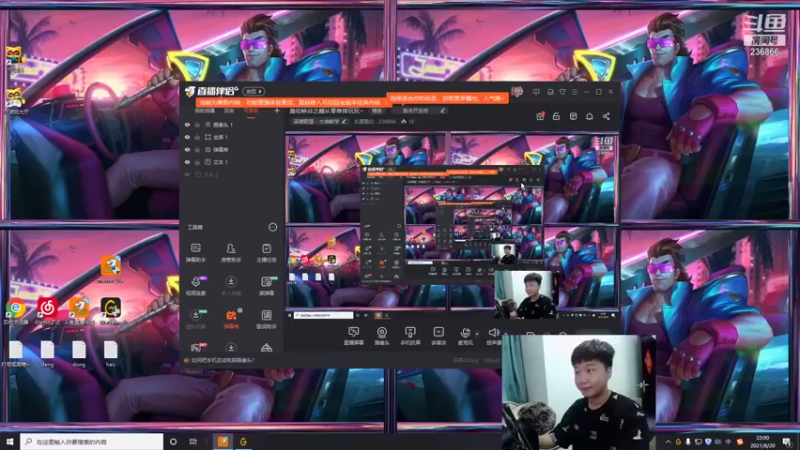Select 摄像头 1 source row
The image size is (800, 450).
point(233,124)
